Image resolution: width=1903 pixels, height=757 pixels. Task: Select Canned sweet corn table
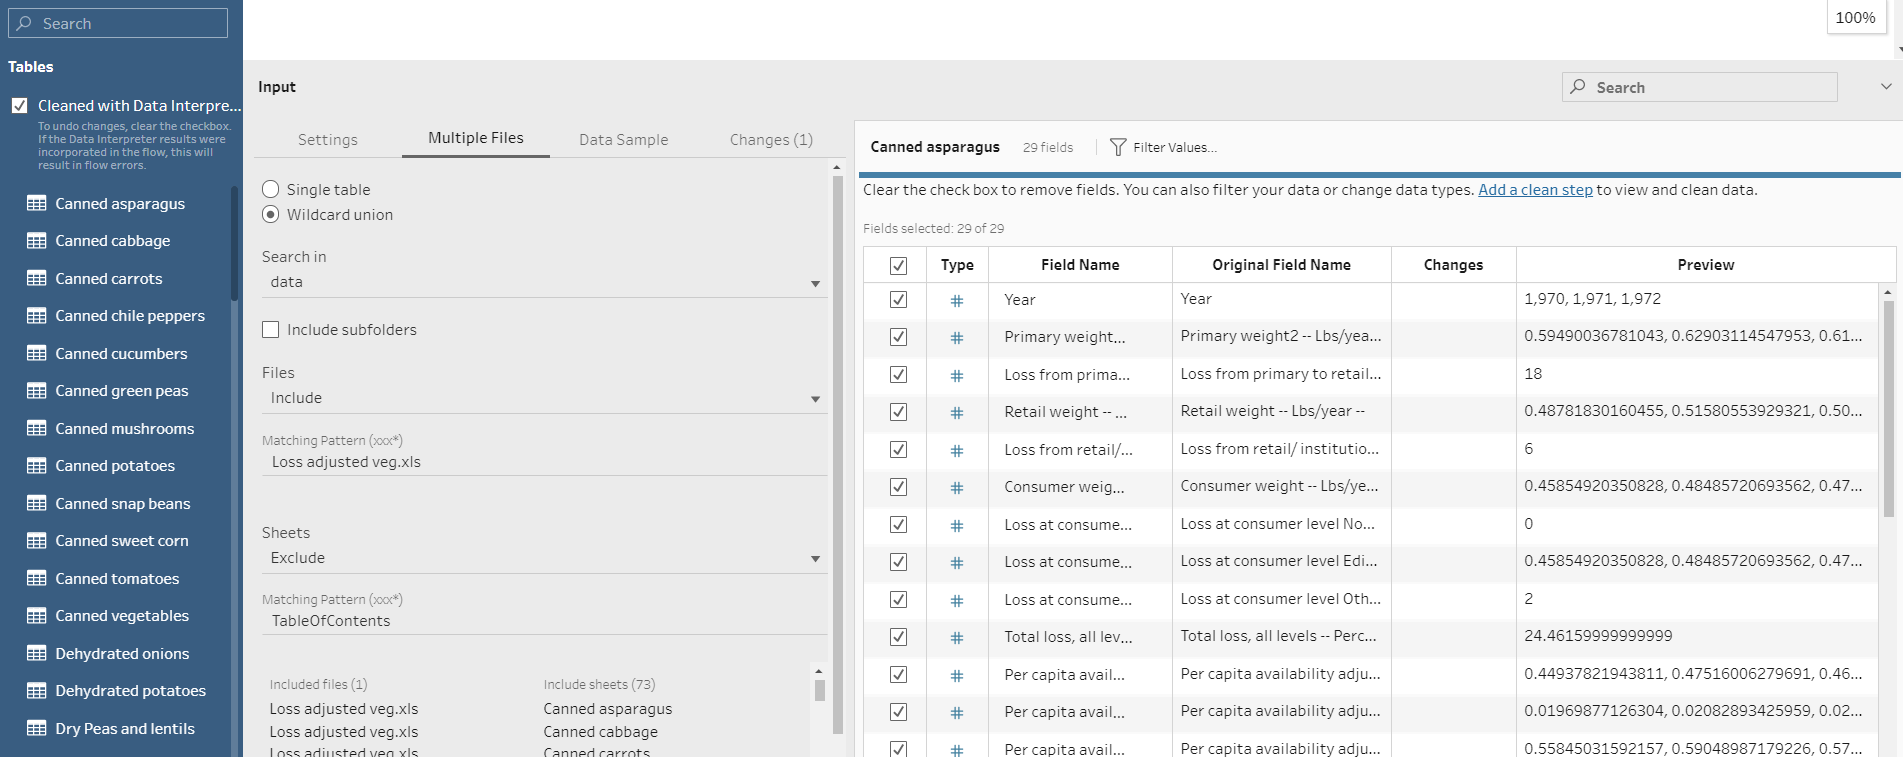tap(121, 541)
